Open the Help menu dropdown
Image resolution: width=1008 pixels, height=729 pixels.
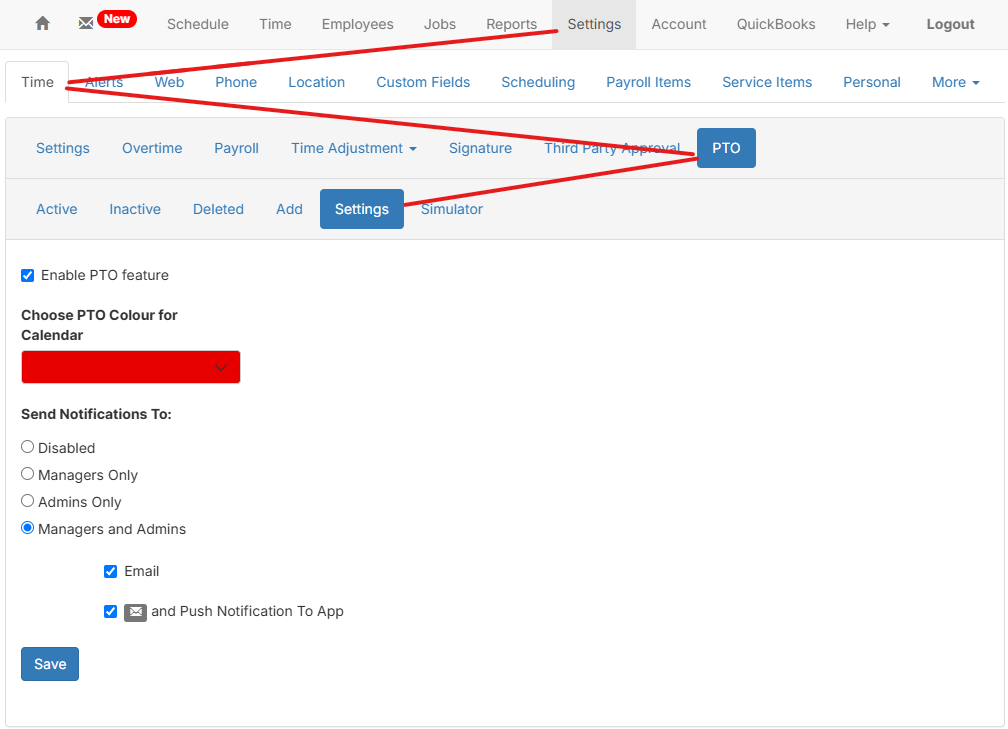[x=866, y=23]
